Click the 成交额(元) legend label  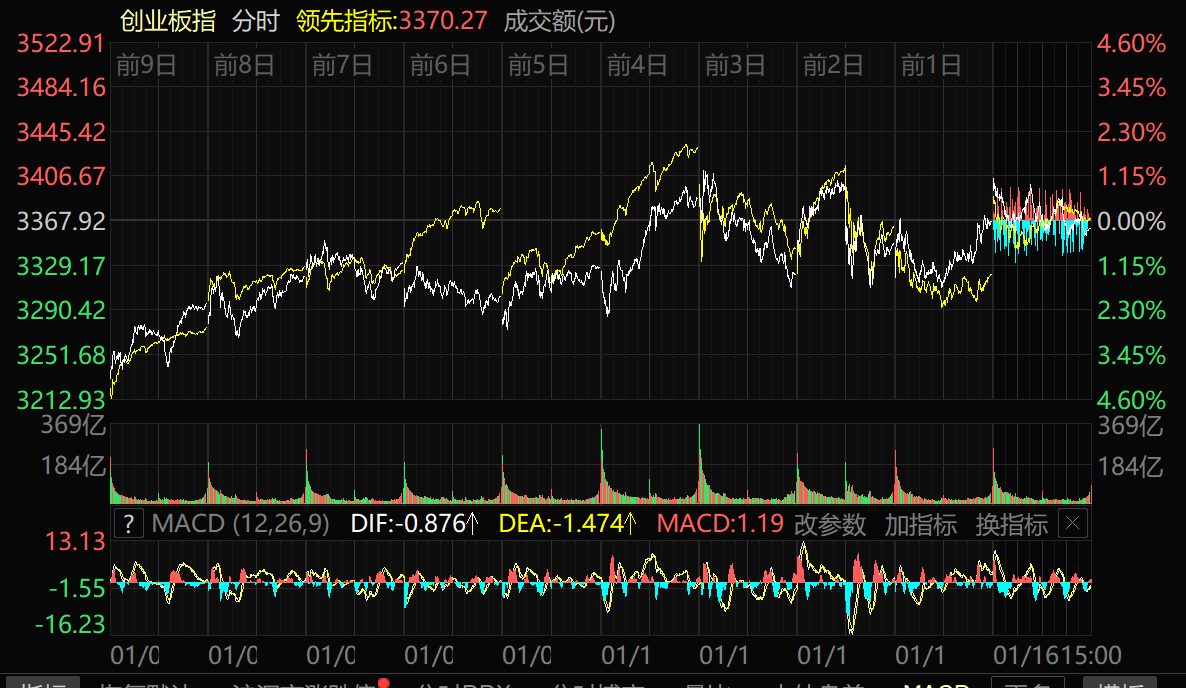coord(560,21)
